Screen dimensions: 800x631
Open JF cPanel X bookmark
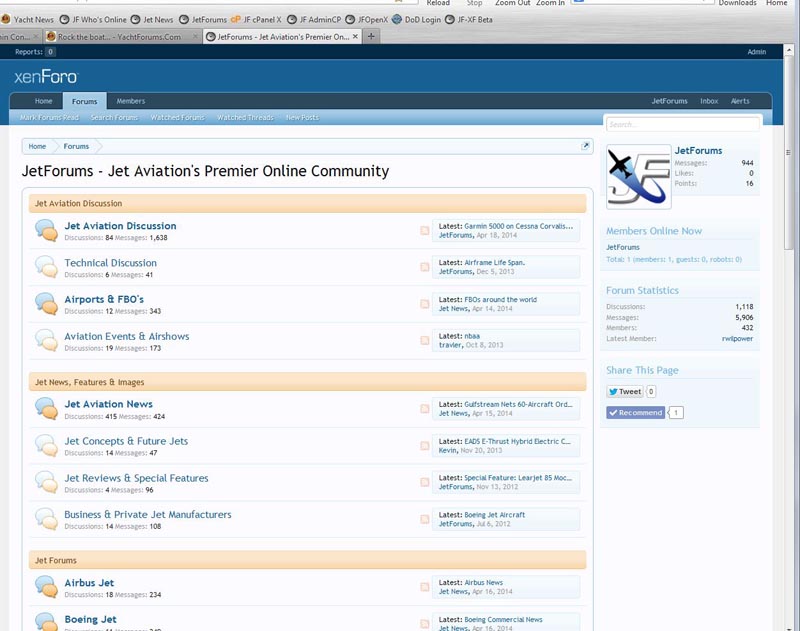click(256, 20)
